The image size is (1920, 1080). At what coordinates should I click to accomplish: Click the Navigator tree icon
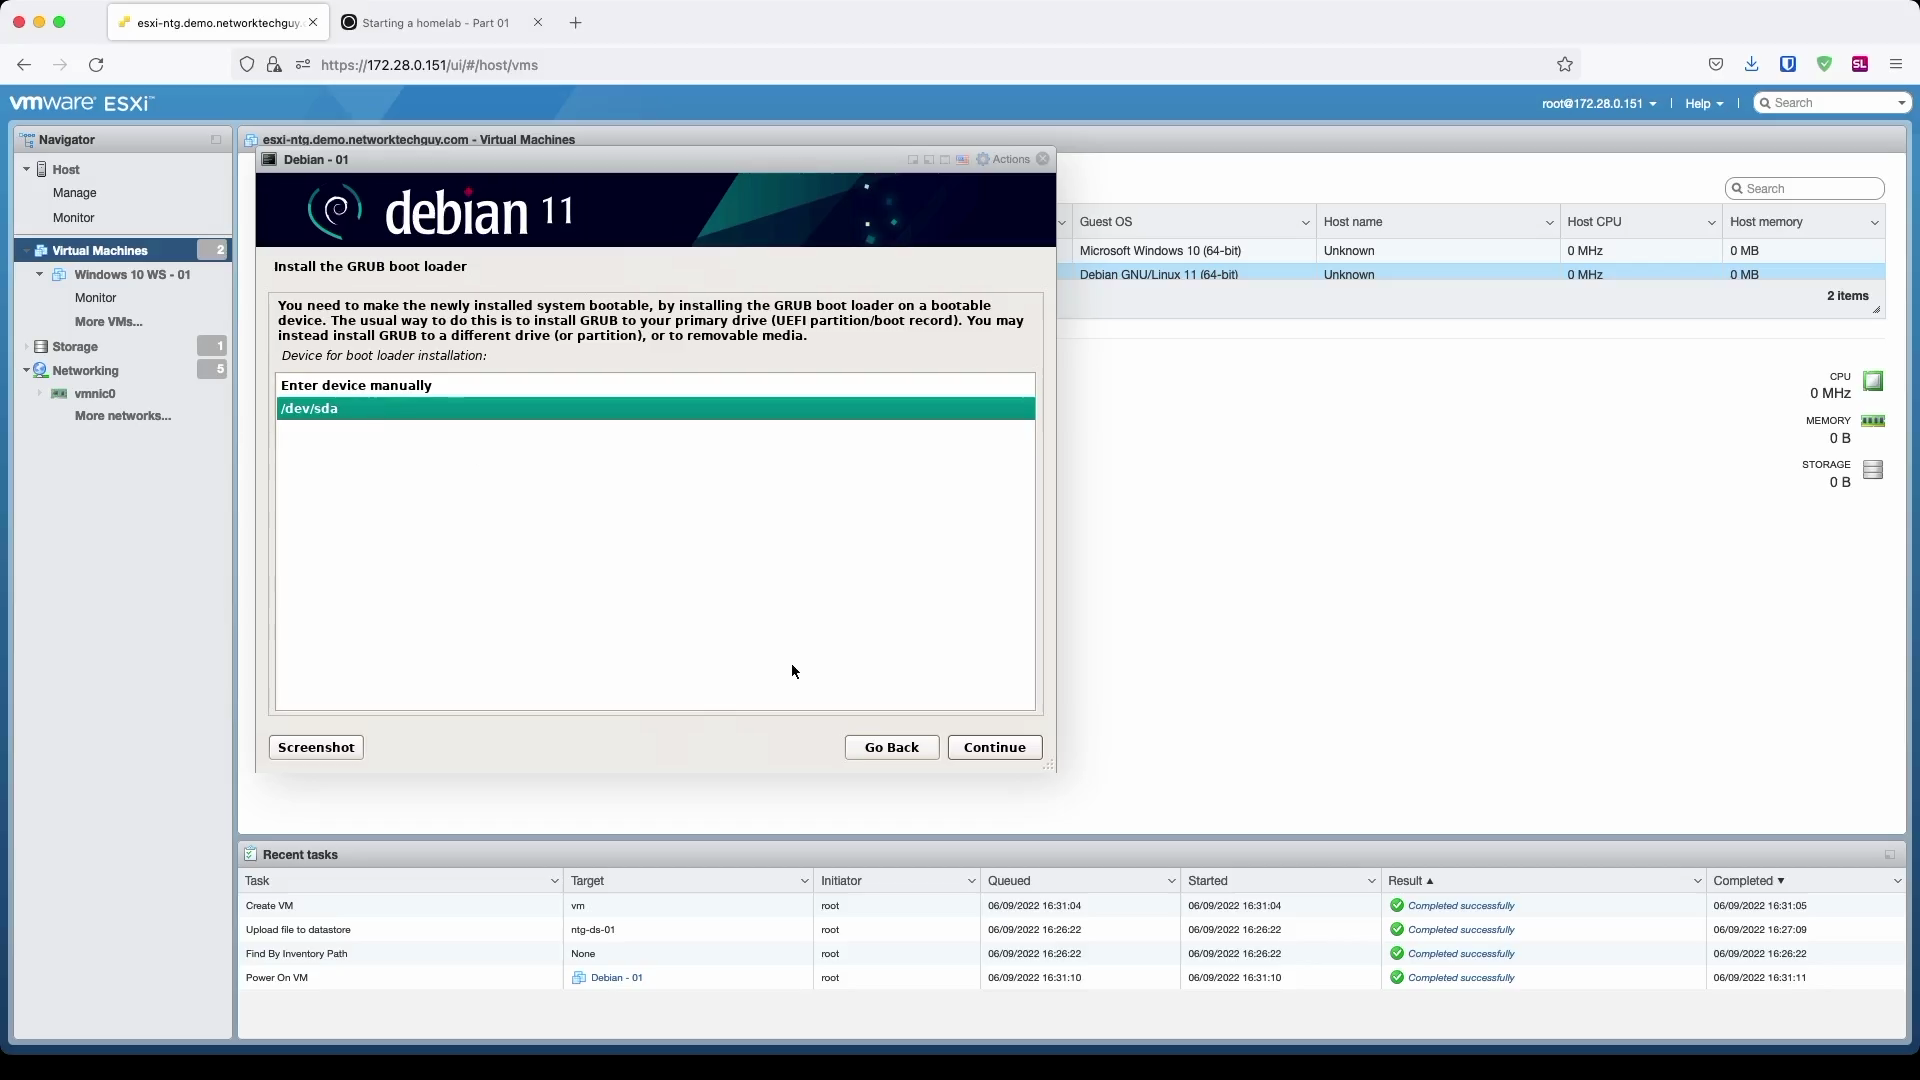click(27, 140)
